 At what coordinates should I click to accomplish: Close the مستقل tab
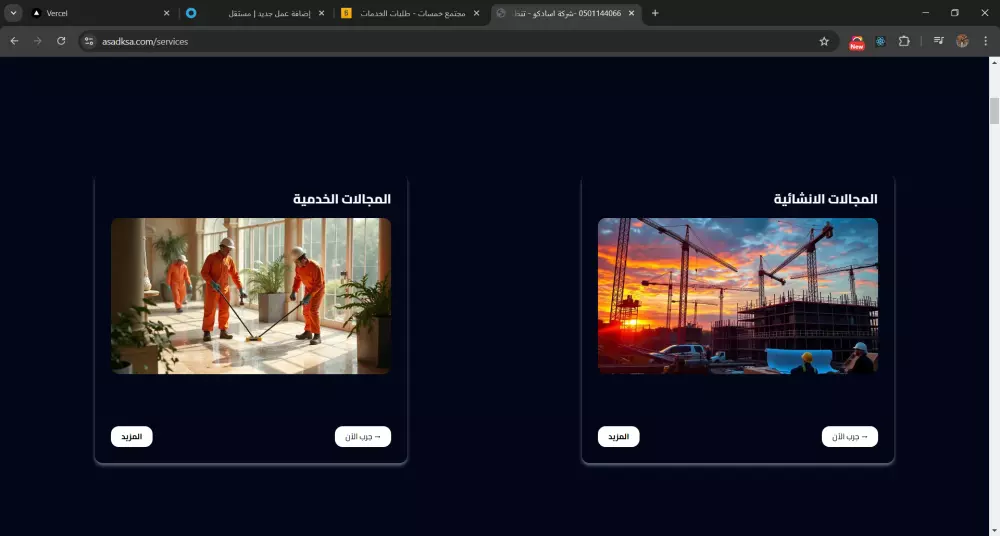click(x=321, y=13)
